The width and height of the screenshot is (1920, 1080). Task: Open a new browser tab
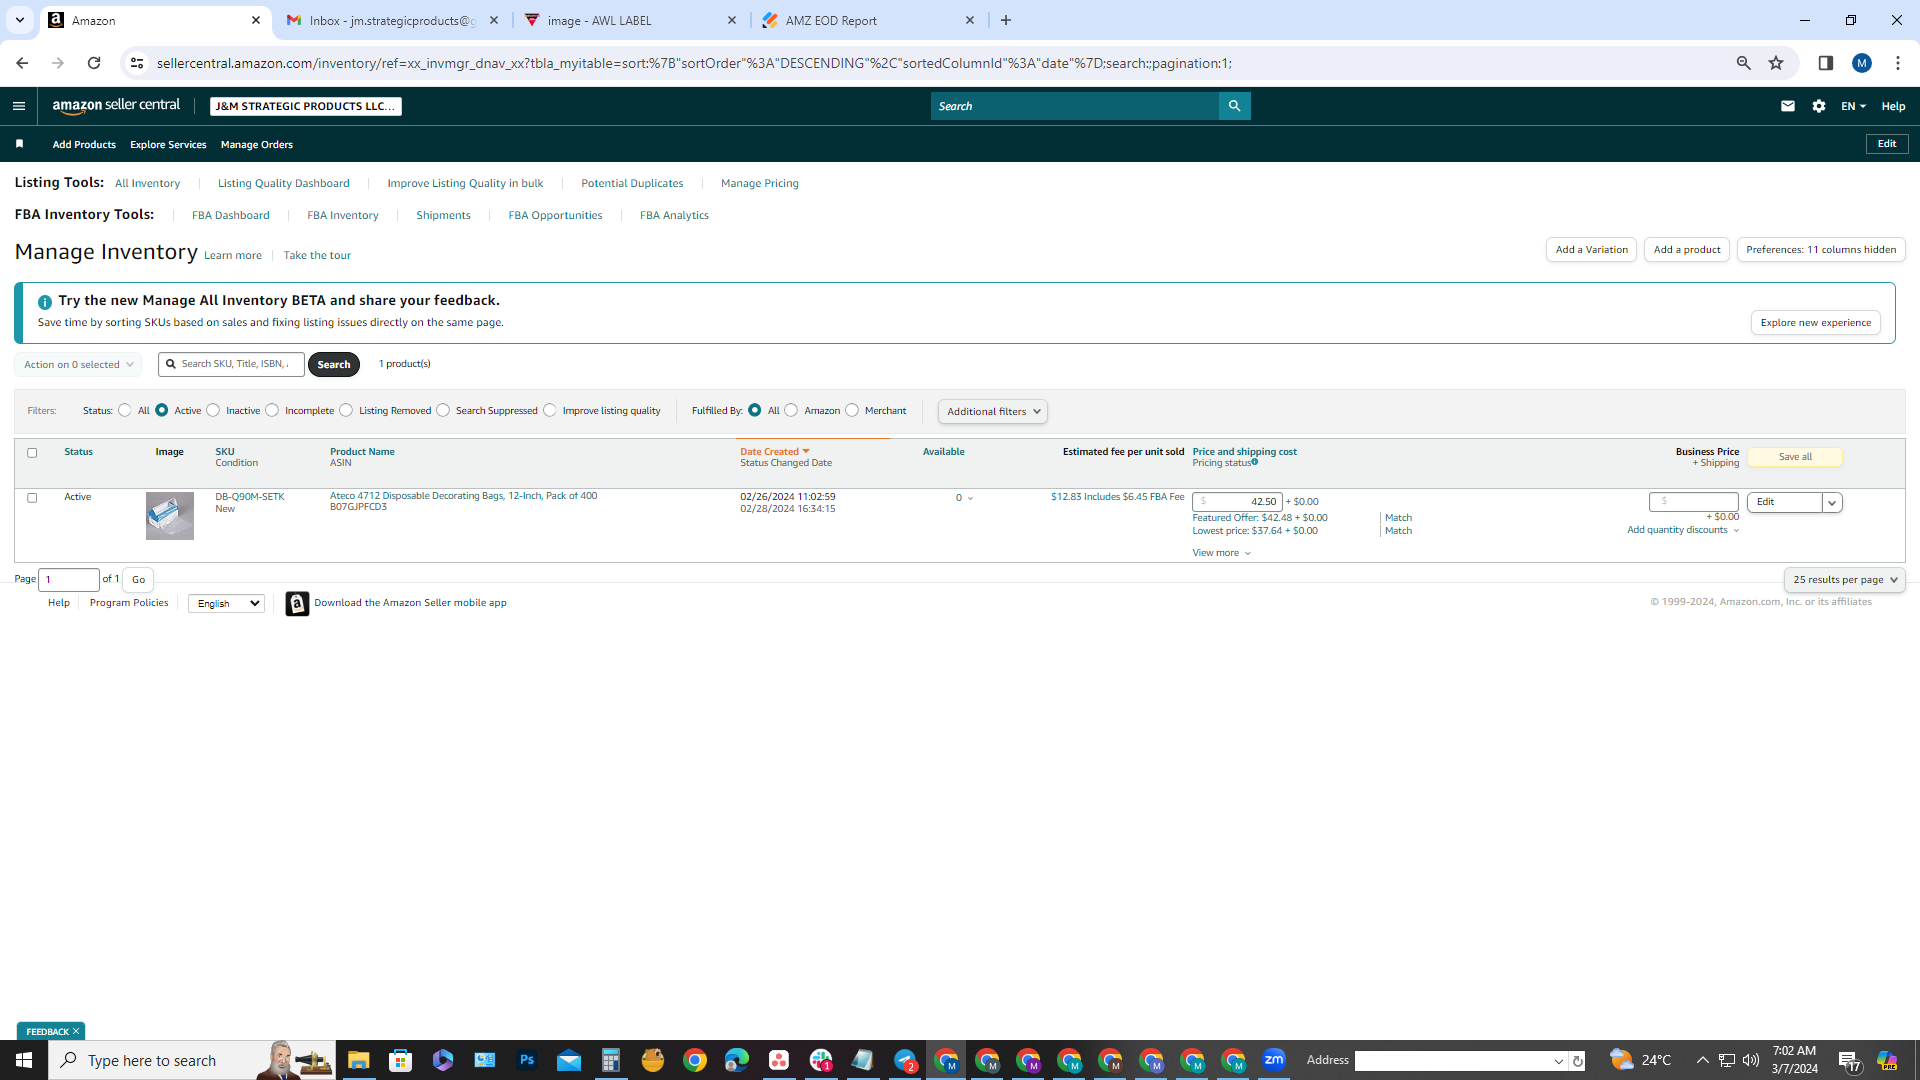1006,20
